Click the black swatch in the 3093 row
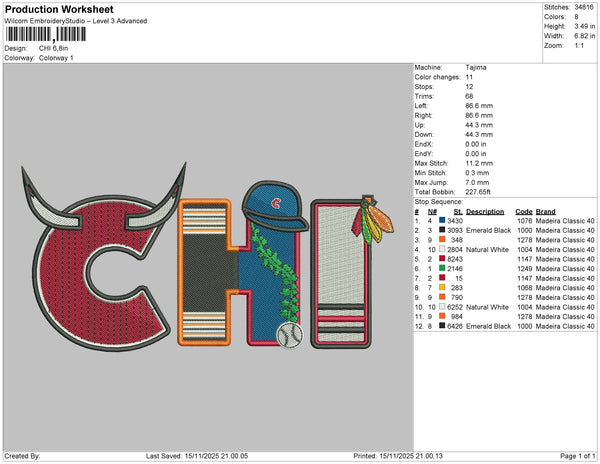600x464 pixels. coord(442,230)
